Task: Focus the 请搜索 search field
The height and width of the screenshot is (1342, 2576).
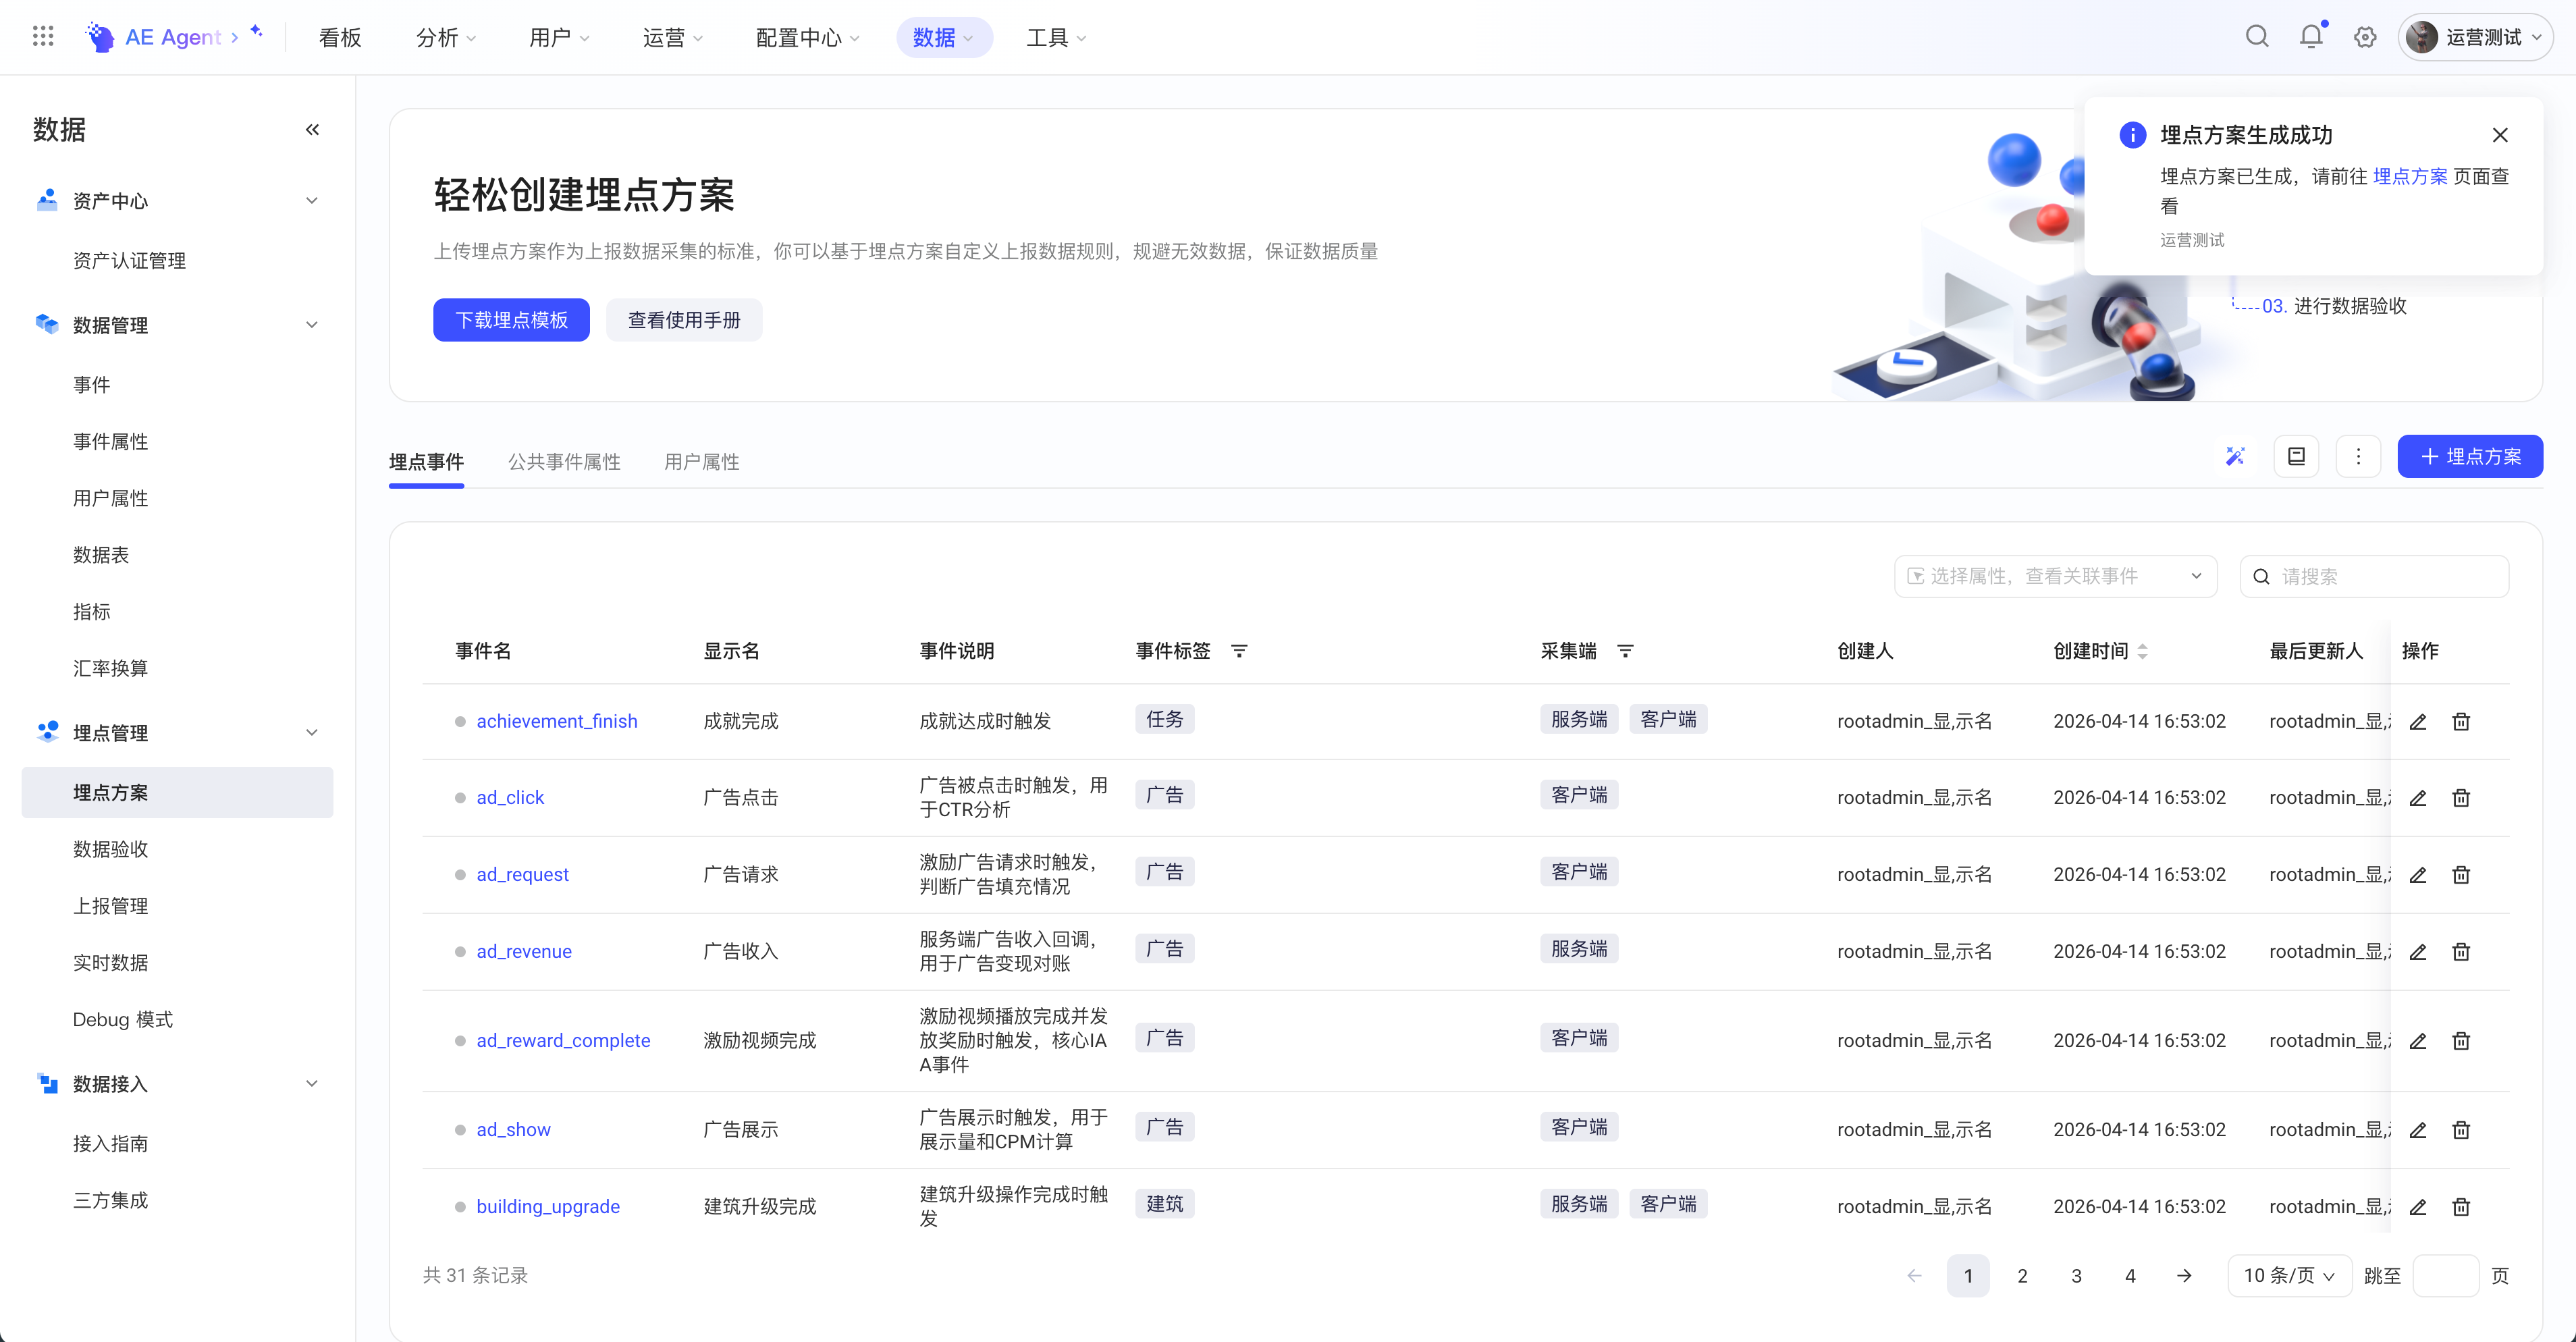Action: point(2374,577)
